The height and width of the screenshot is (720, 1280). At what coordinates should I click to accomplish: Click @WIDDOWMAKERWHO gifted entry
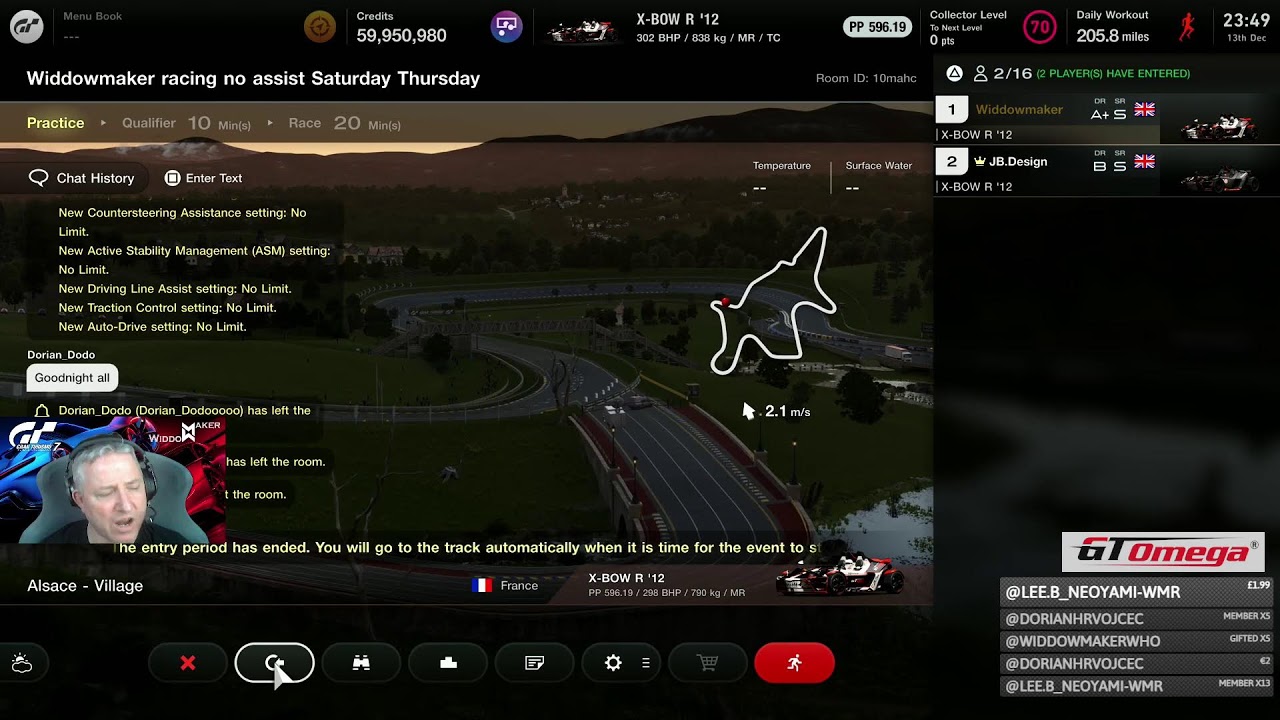pos(1138,641)
